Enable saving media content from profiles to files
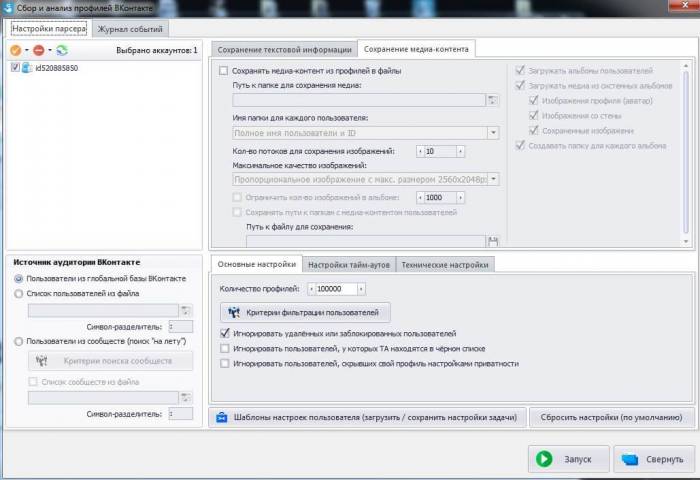700x480 pixels. click(224, 72)
